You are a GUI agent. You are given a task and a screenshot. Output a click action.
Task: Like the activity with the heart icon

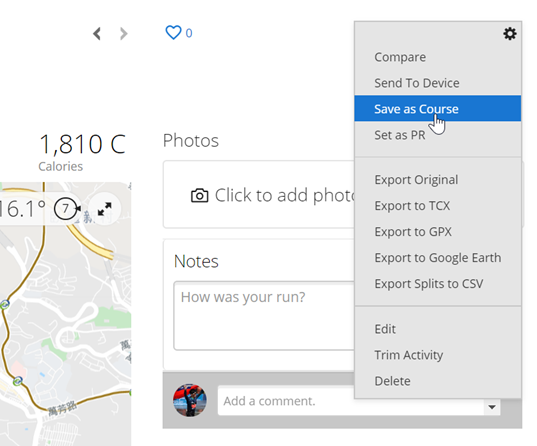[173, 33]
